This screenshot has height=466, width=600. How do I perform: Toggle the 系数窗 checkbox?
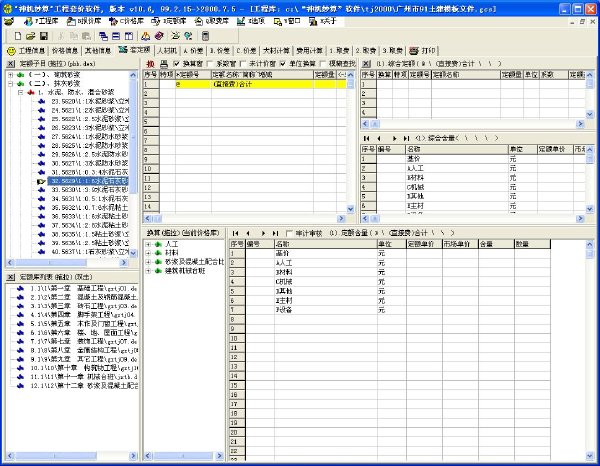[x=210, y=64]
